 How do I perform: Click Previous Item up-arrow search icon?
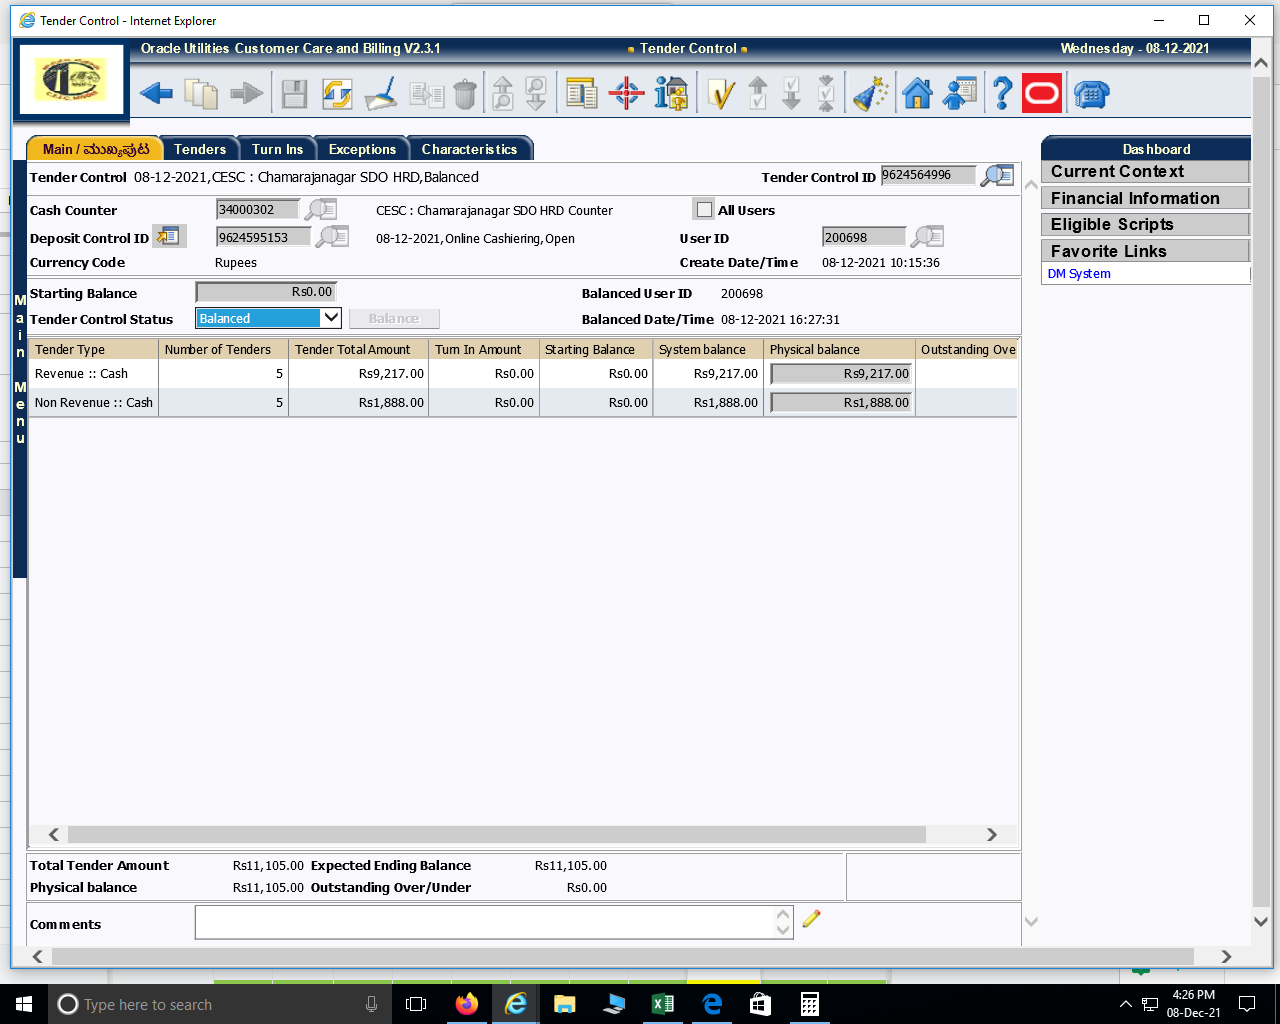click(503, 94)
